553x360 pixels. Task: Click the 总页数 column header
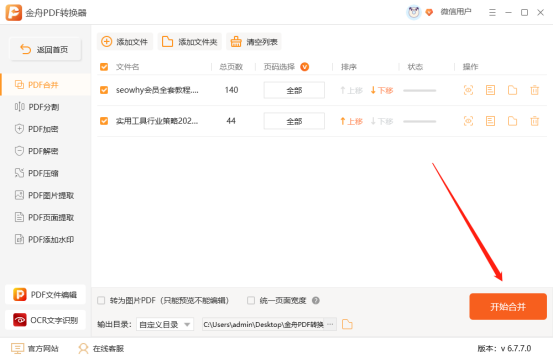click(x=231, y=67)
